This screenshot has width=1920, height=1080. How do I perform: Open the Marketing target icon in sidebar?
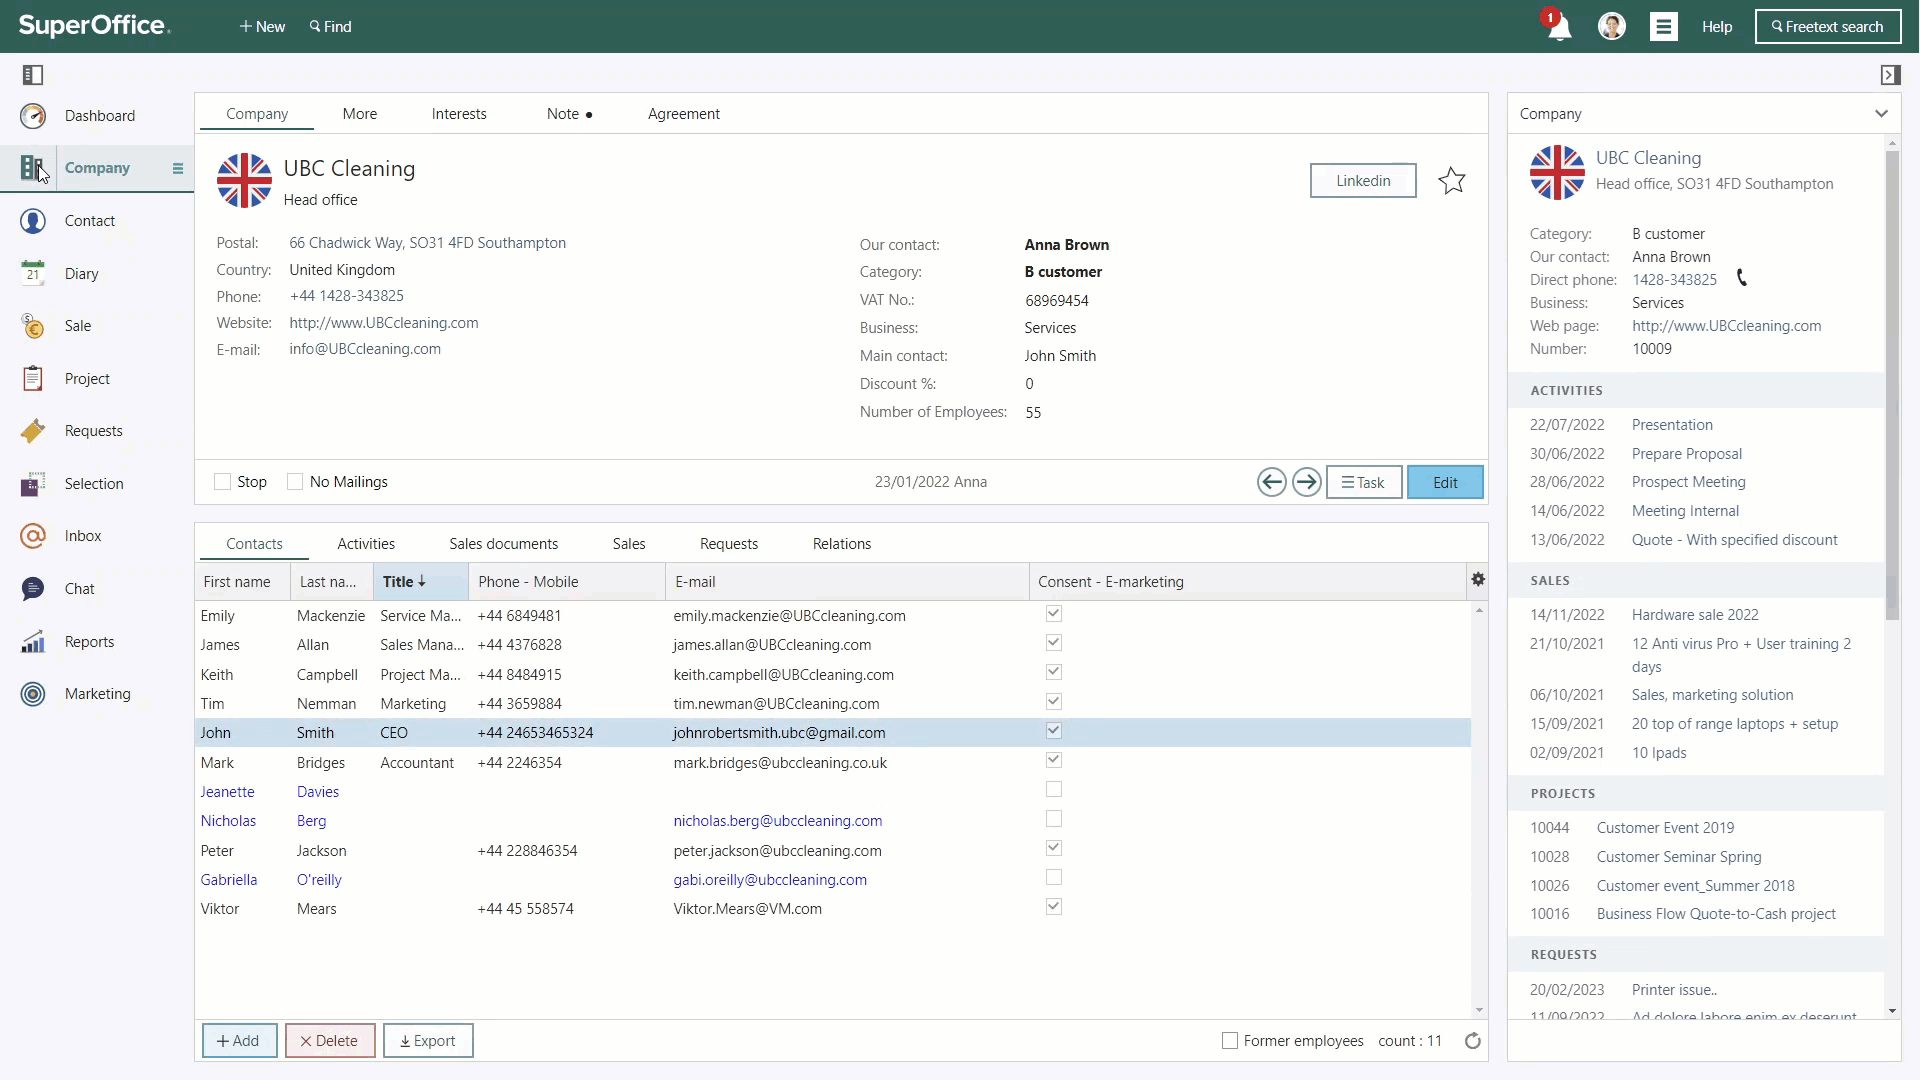33,694
